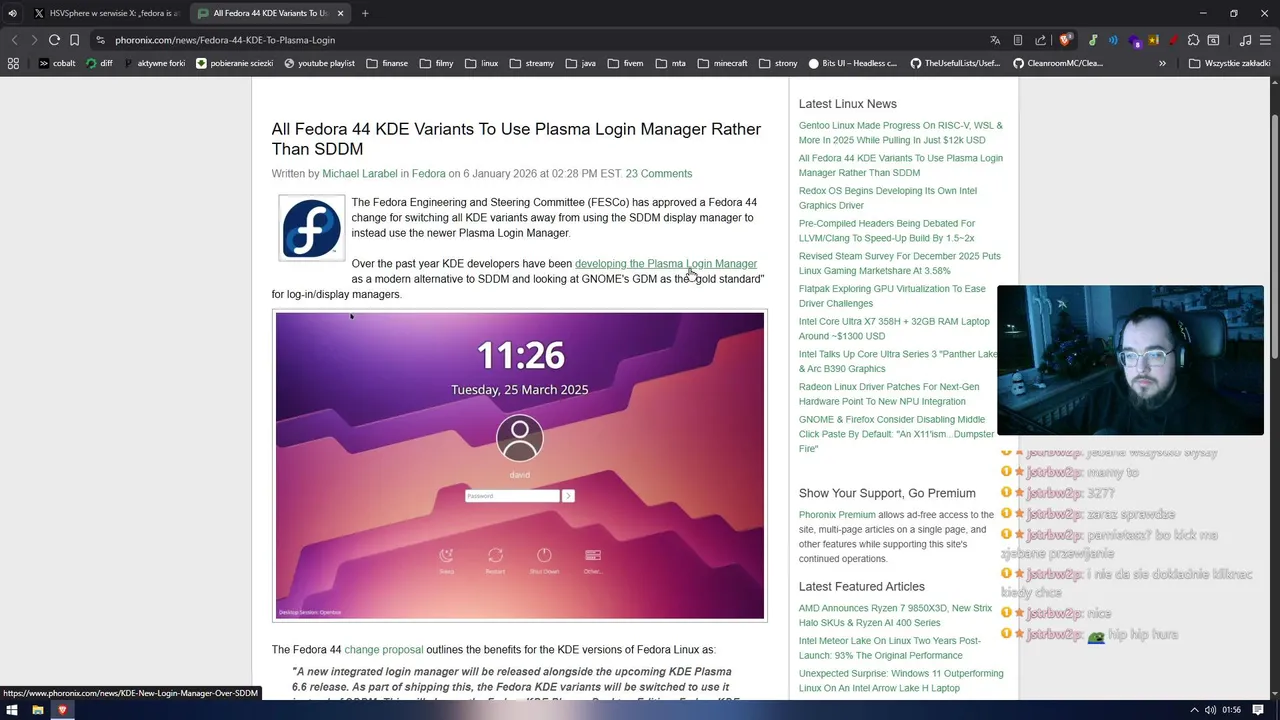This screenshot has width=1280, height=720.
Task: Click the translate page icon
Action: pos(995,40)
